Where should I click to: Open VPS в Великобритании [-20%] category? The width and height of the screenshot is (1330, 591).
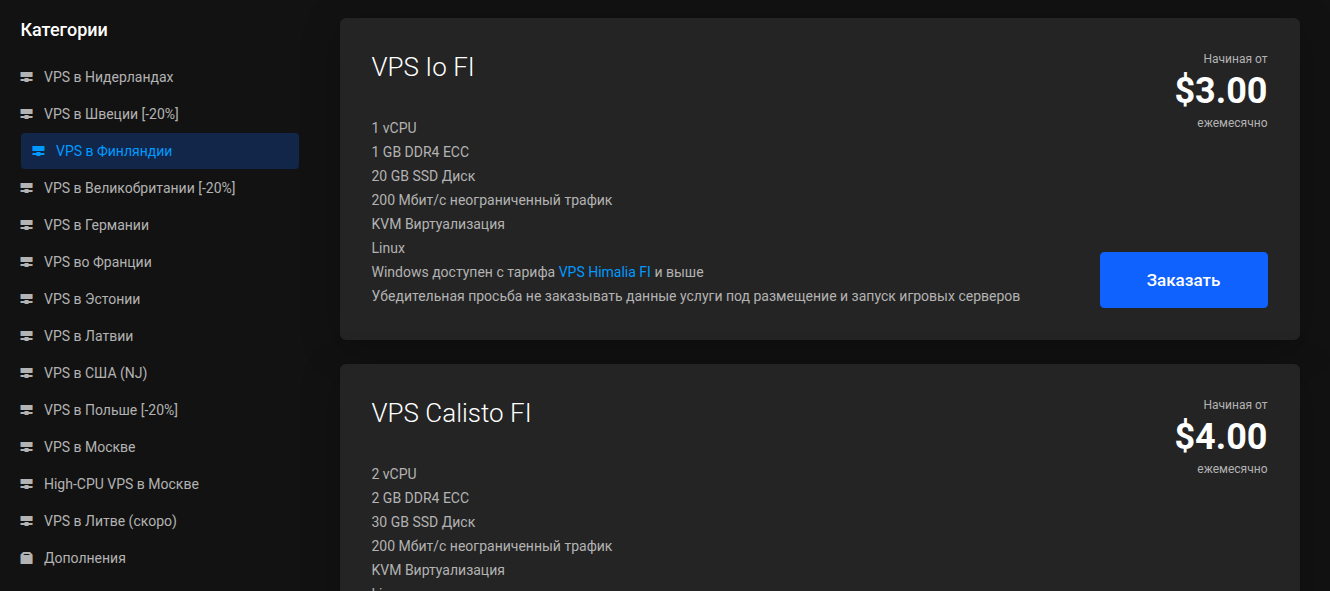coord(139,188)
